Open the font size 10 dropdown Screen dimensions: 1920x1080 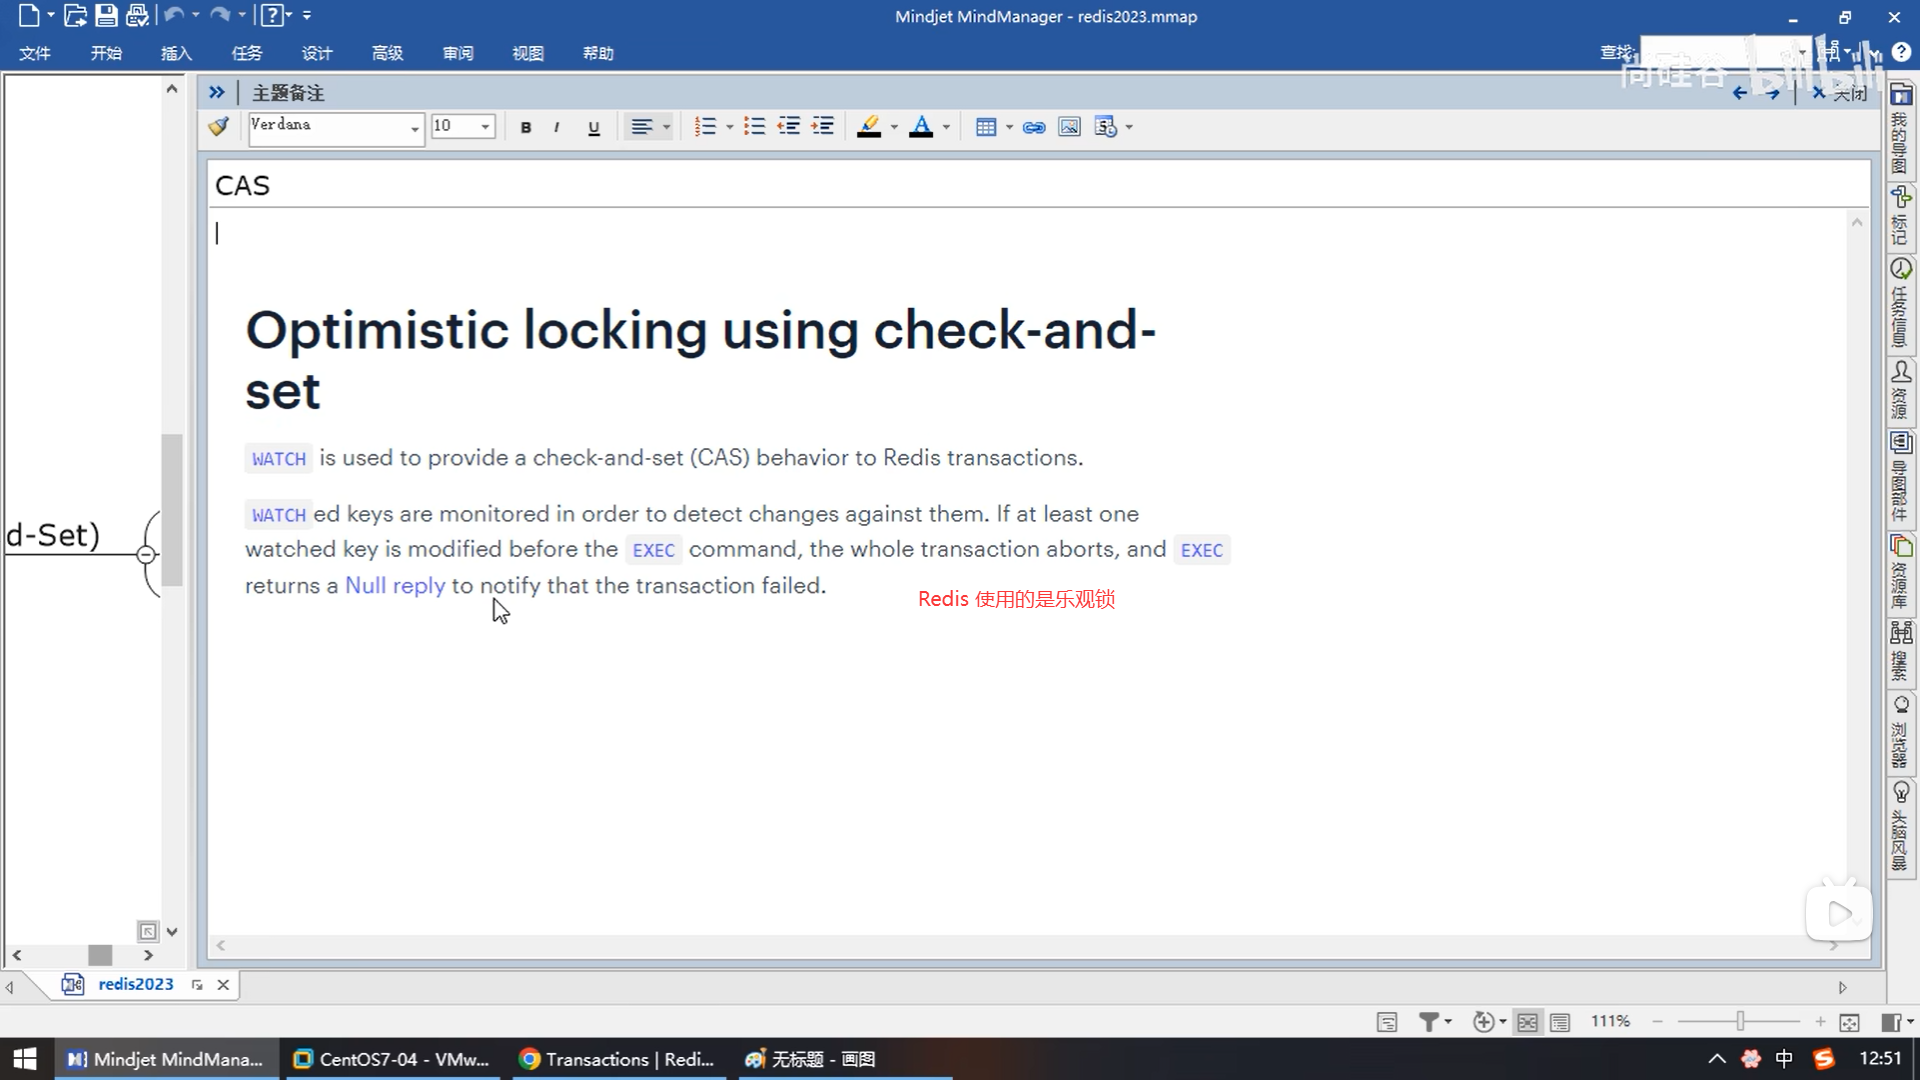(x=485, y=127)
